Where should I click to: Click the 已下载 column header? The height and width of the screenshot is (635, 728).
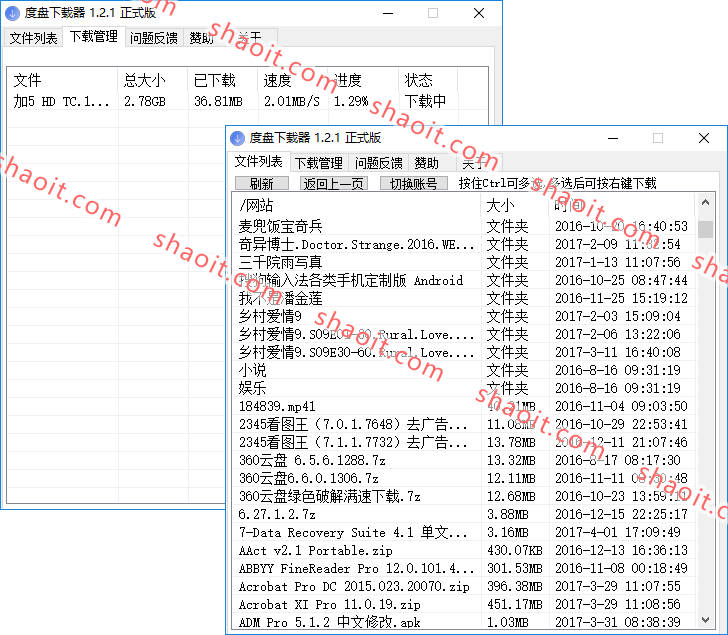[x=223, y=80]
